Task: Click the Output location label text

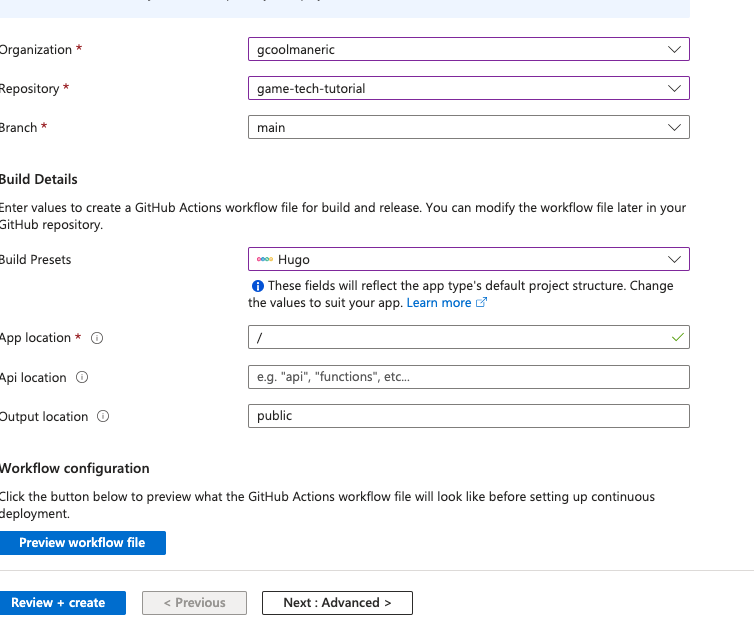Action: point(44,417)
